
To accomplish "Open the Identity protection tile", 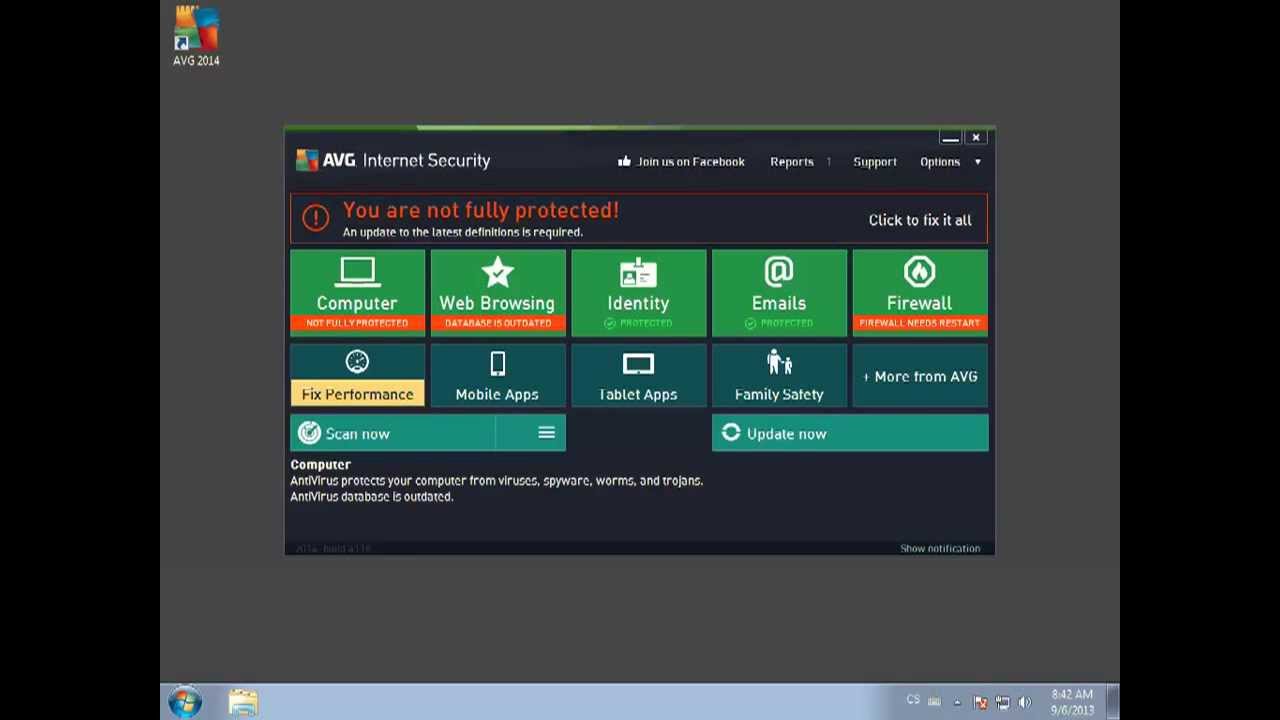I will click(638, 291).
